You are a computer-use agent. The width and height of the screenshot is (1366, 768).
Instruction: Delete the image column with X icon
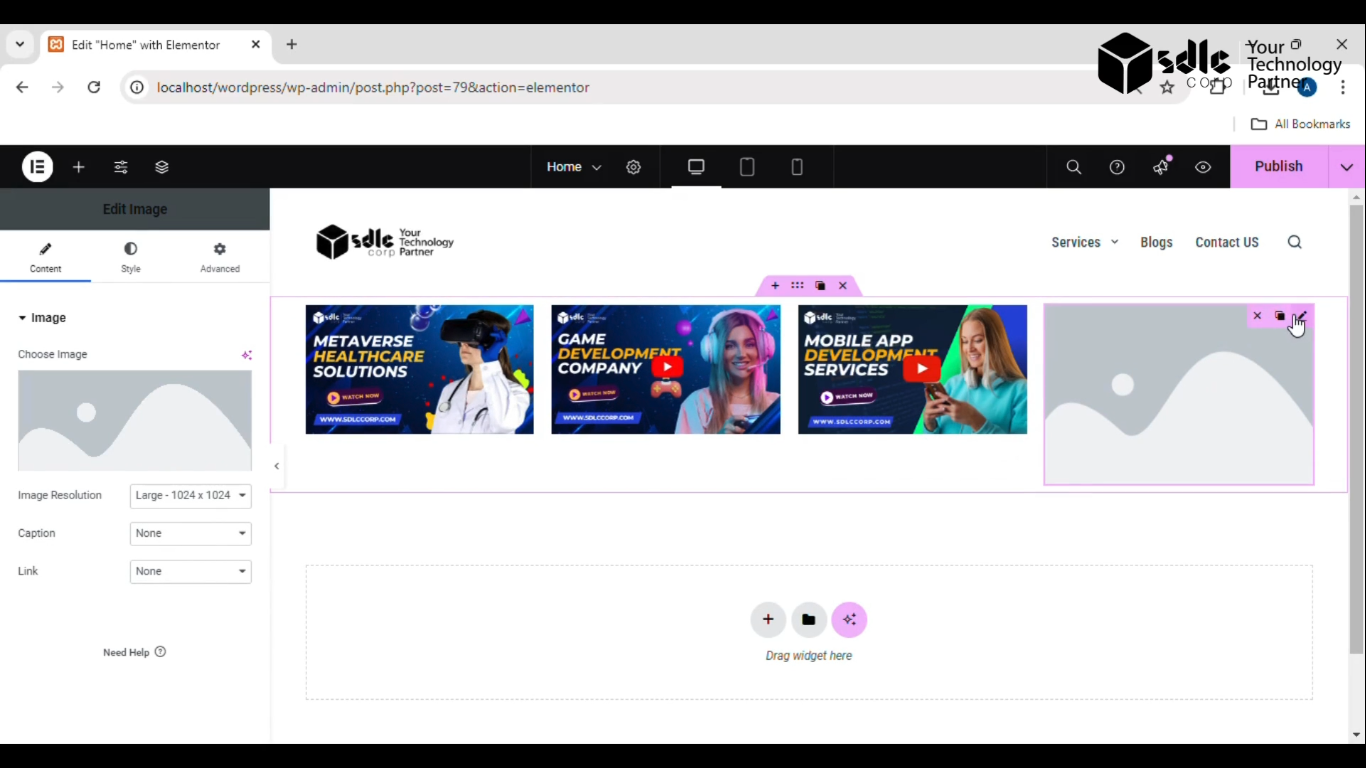[1257, 316]
